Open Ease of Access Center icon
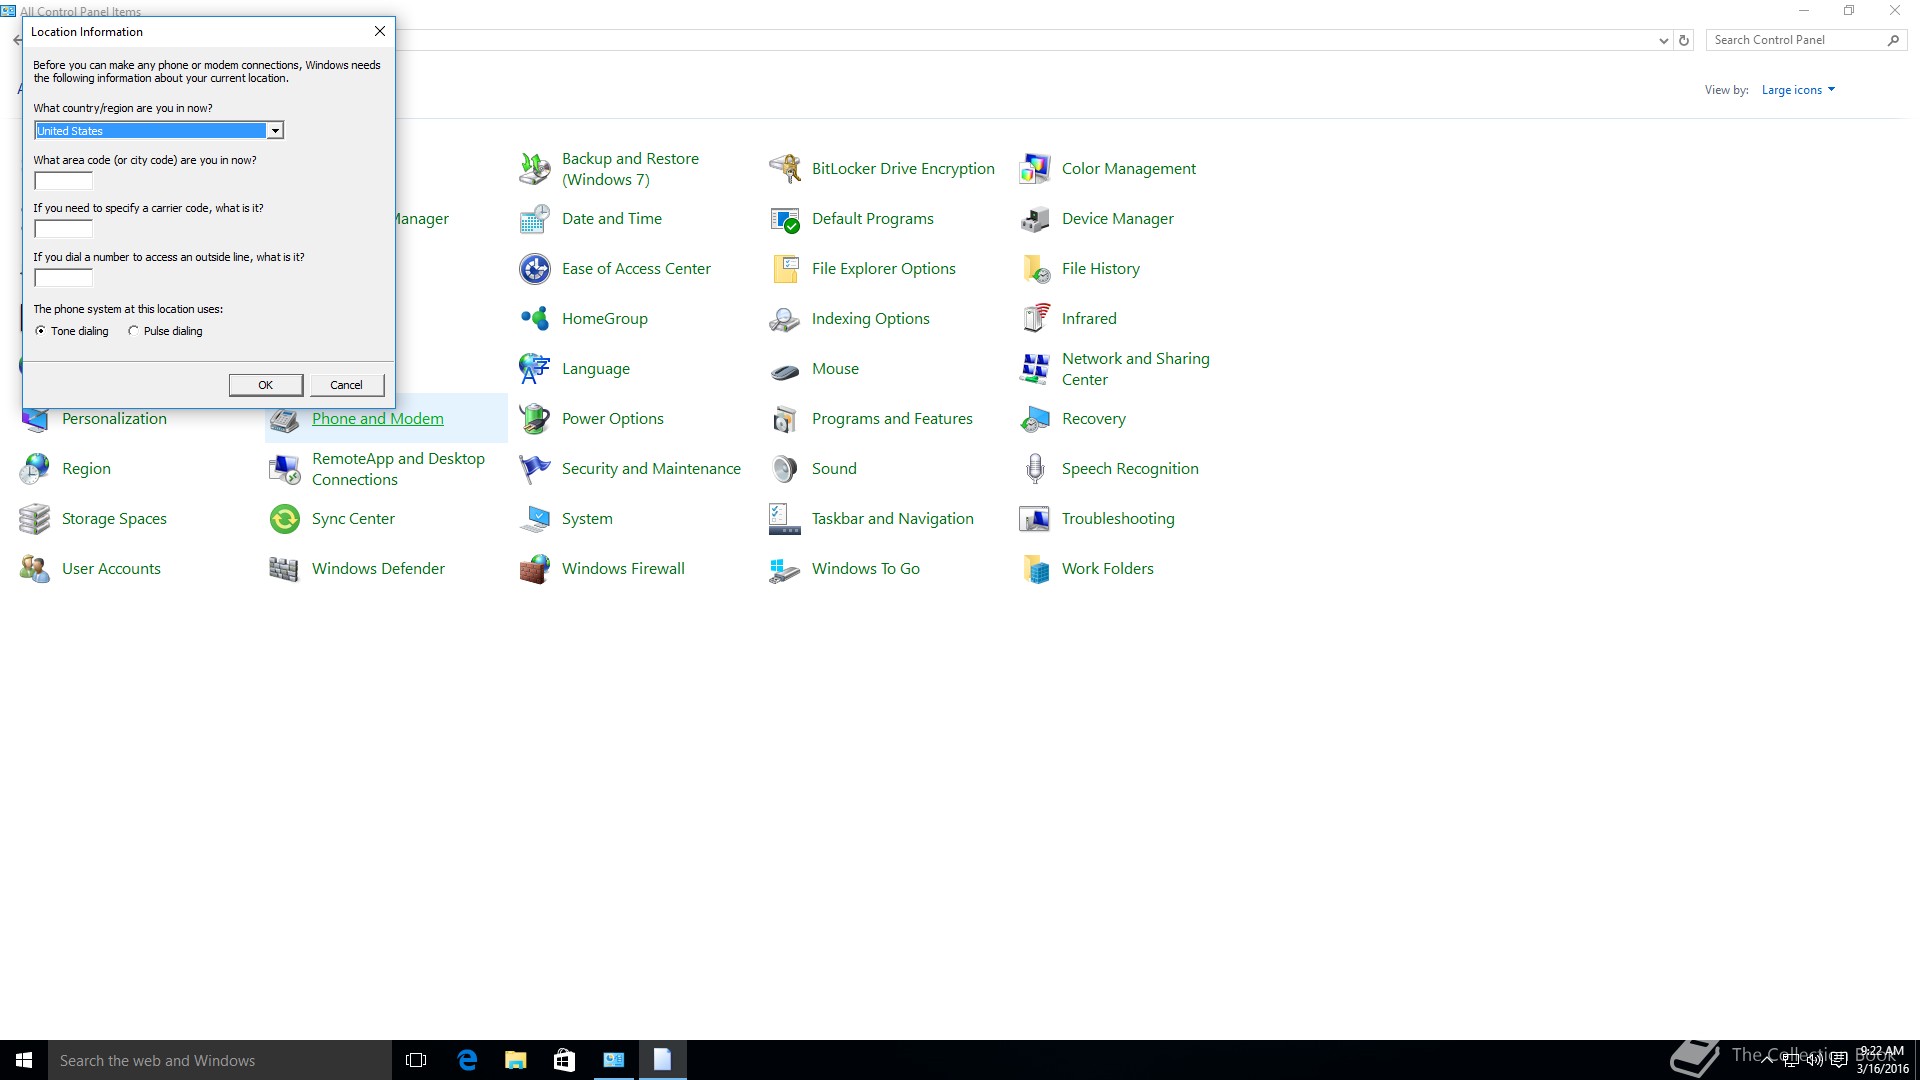The height and width of the screenshot is (1080, 1920). (x=535, y=269)
